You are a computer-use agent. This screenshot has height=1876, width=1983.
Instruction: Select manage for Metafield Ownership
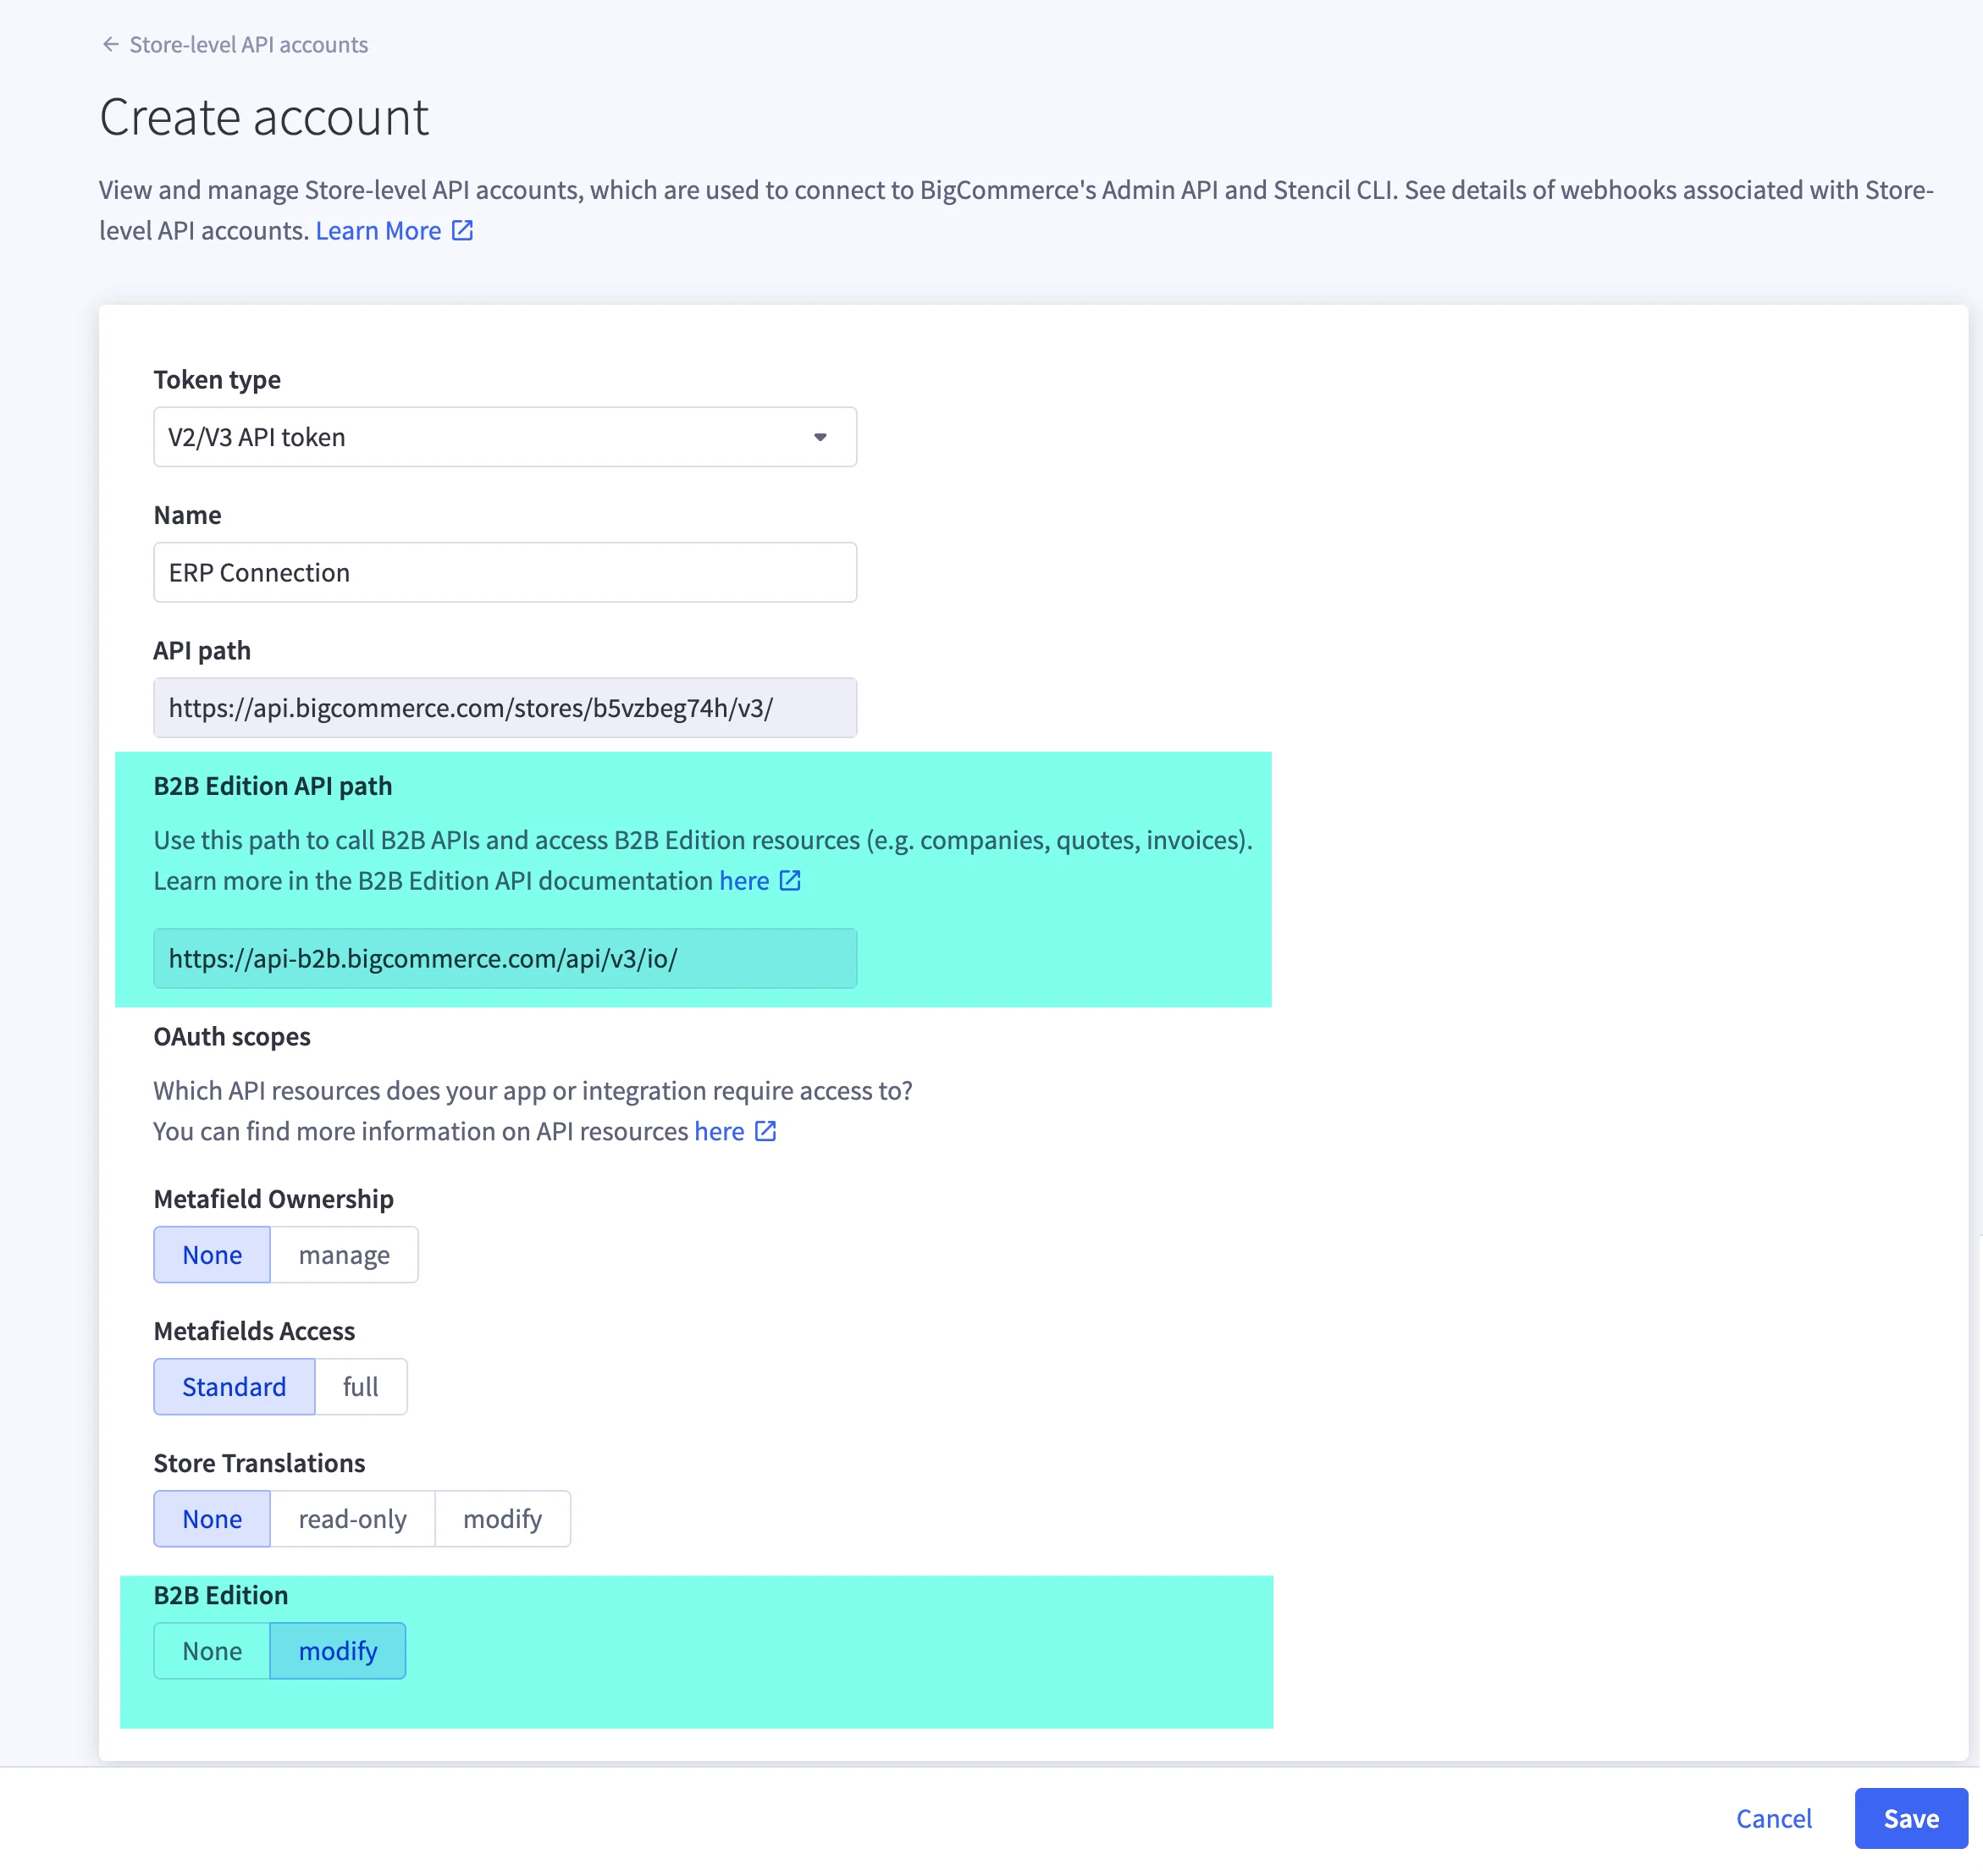pyautogui.click(x=344, y=1255)
